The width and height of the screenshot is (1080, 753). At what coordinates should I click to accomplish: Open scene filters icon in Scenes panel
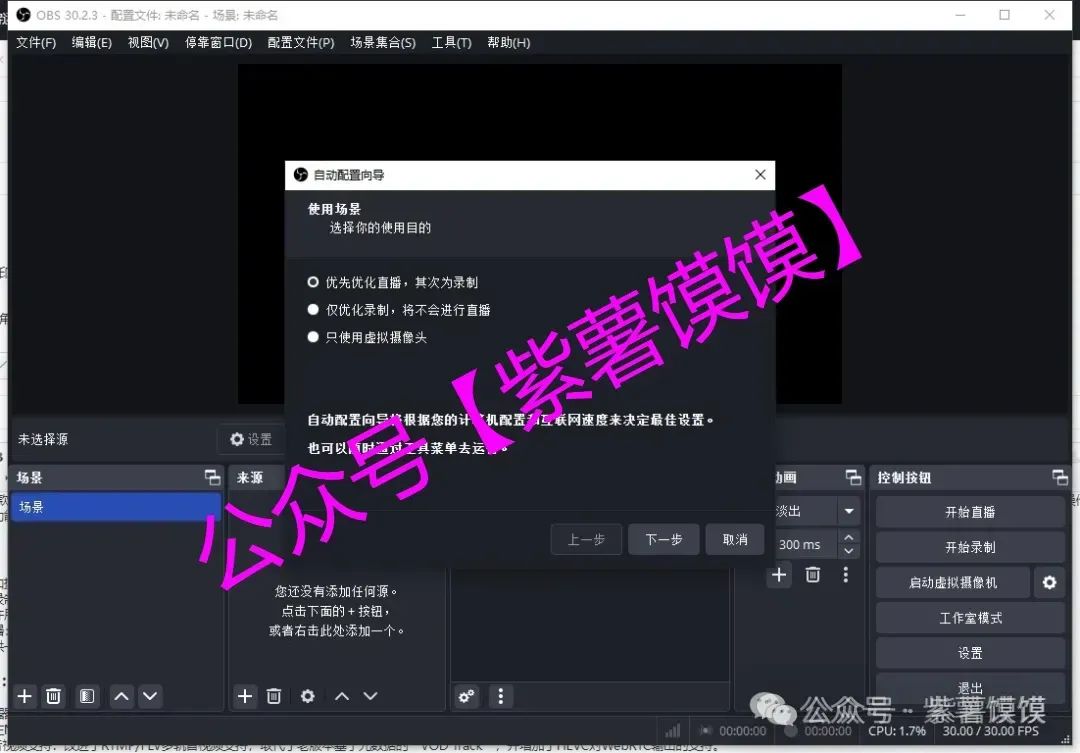(x=87, y=696)
